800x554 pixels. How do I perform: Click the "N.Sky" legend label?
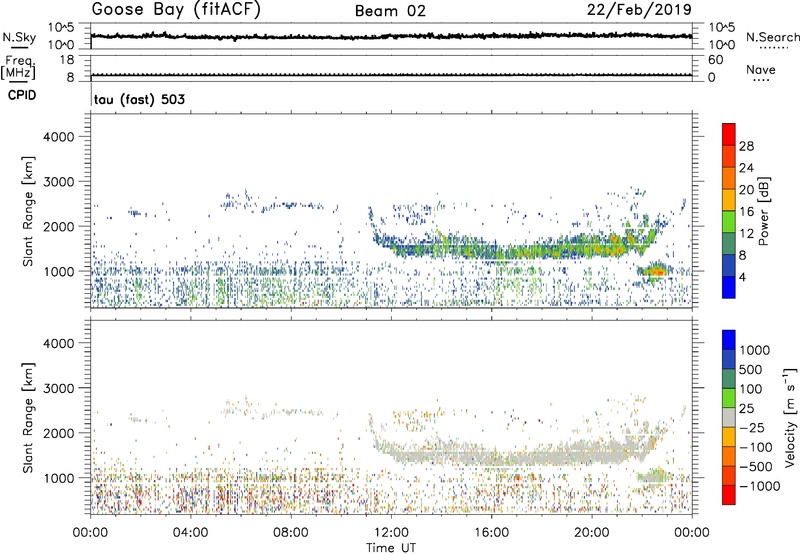click(19, 37)
